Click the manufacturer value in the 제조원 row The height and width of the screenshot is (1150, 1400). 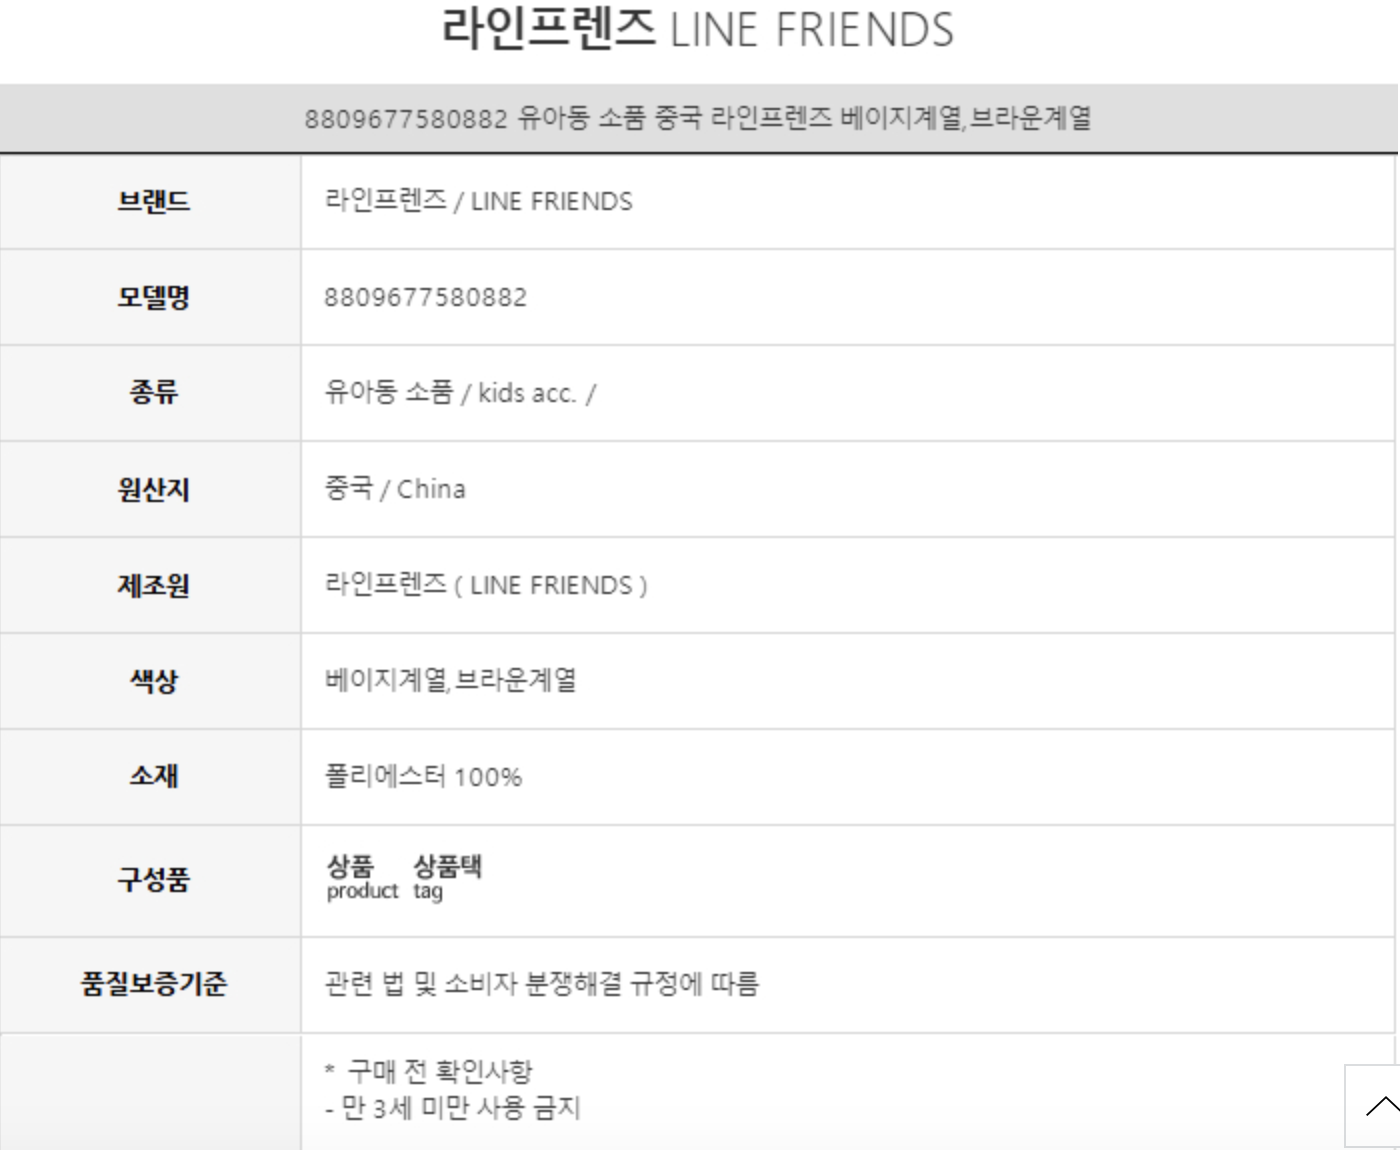click(x=486, y=585)
